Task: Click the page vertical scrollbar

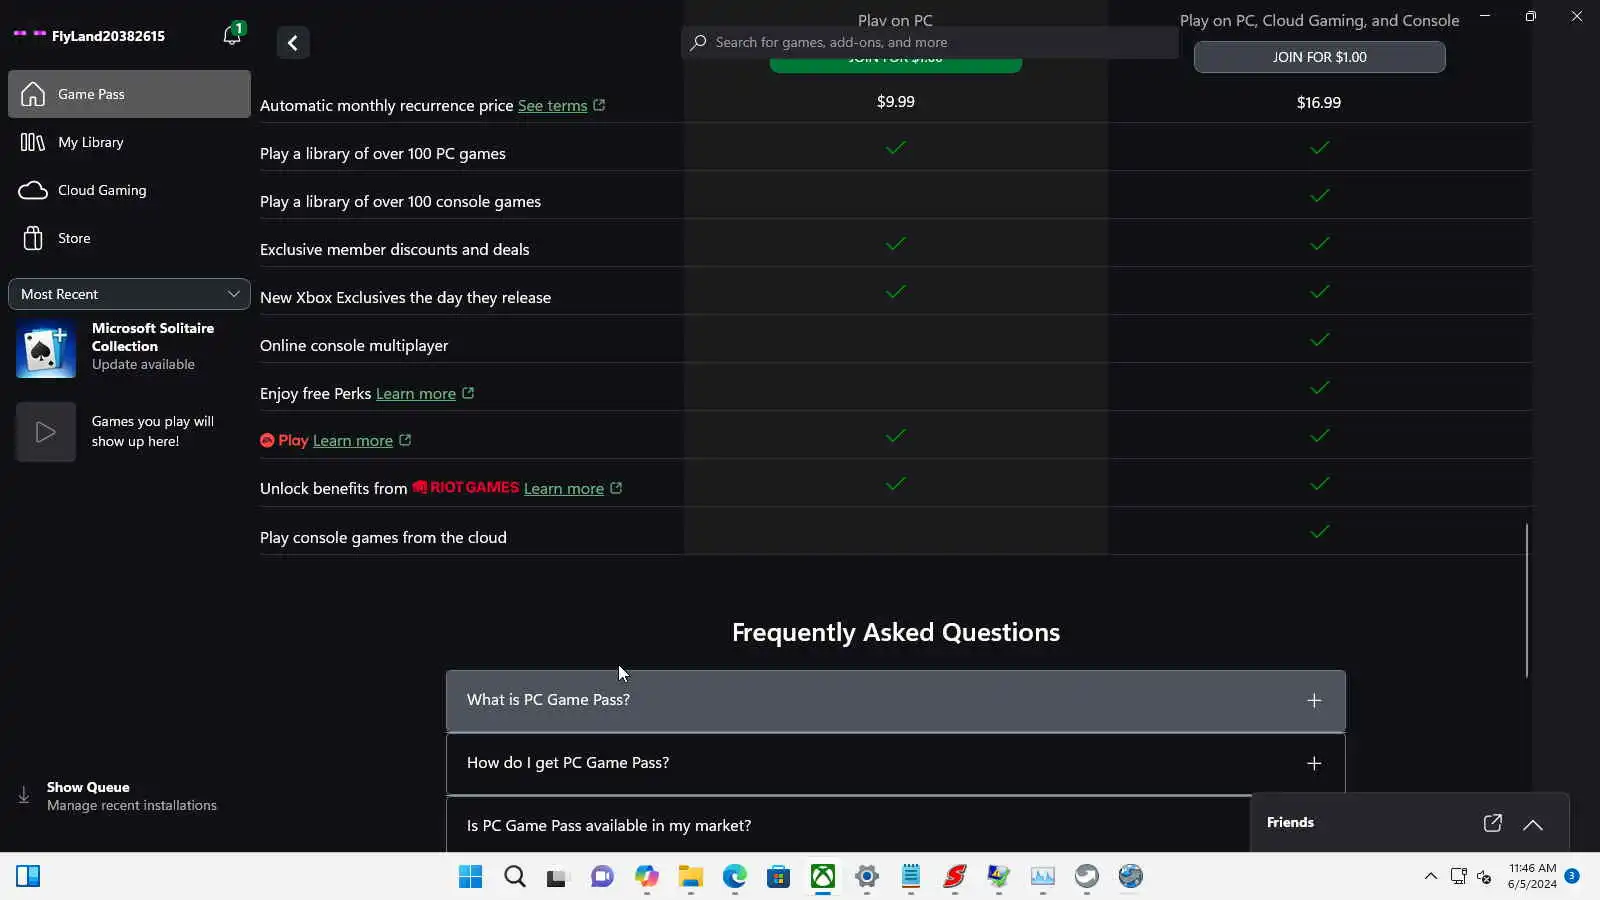Action: (x=1527, y=600)
